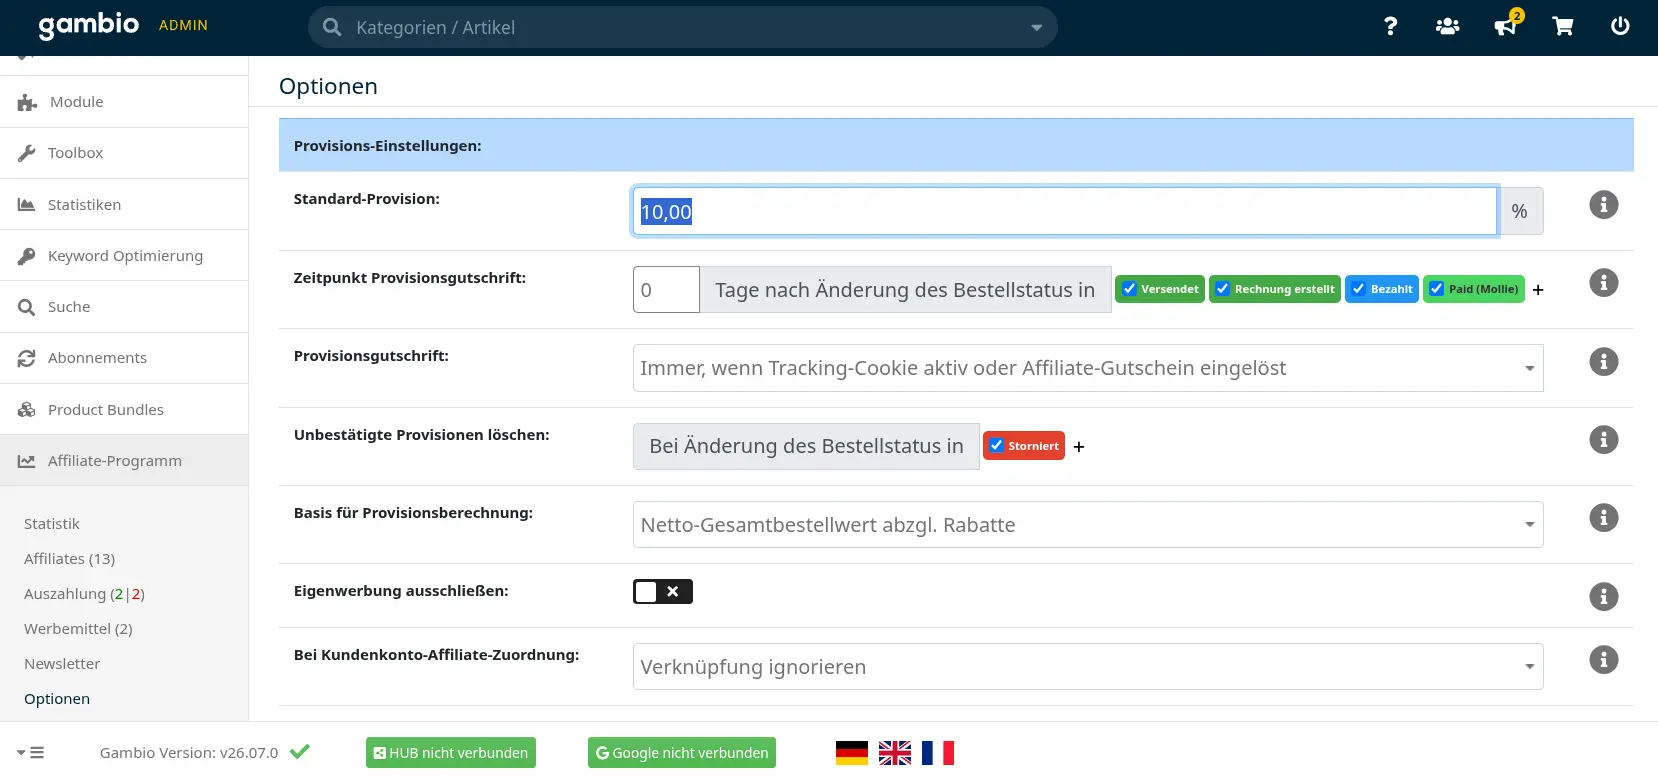The height and width of the screenshot is (778, 1658).
Task: Click the gambio logo
Action: click(88, 26)
